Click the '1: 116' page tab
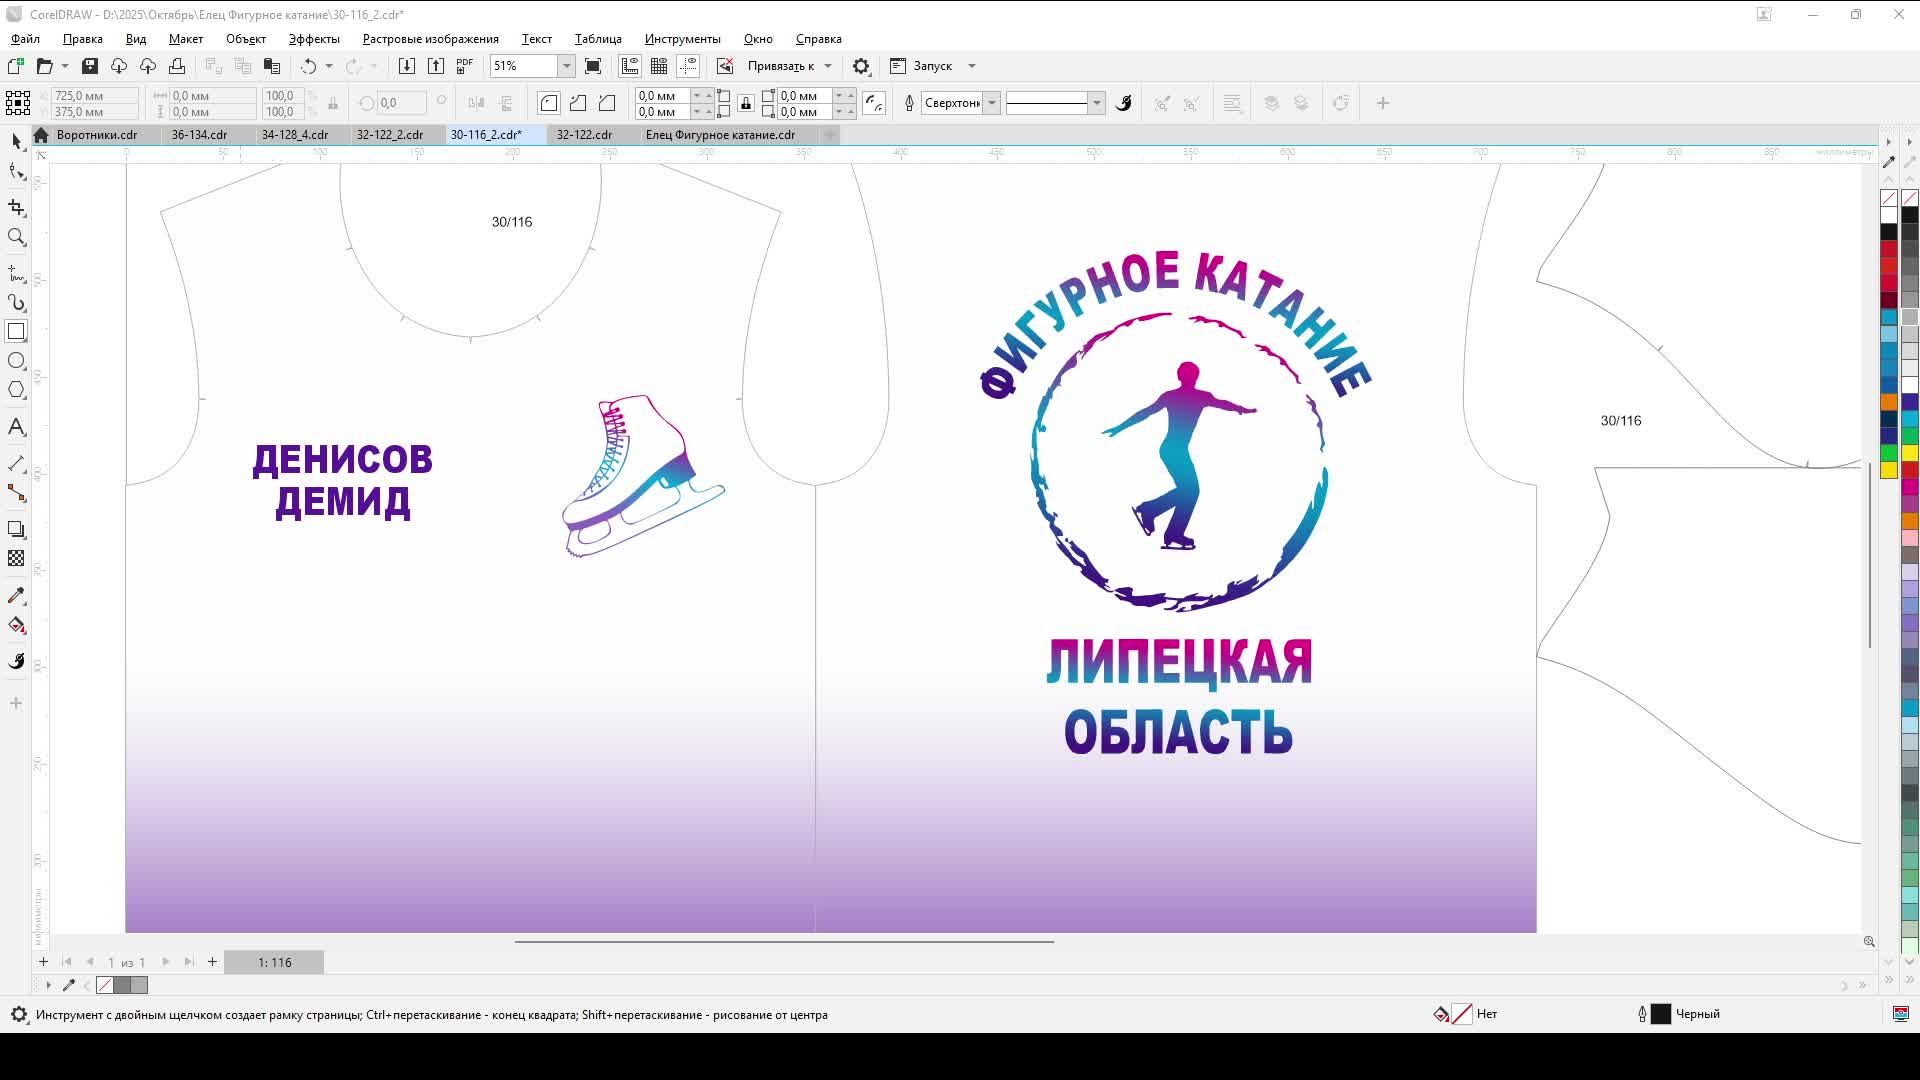The height and width of the screenshot is (1080, 1920). pos(274,962)
